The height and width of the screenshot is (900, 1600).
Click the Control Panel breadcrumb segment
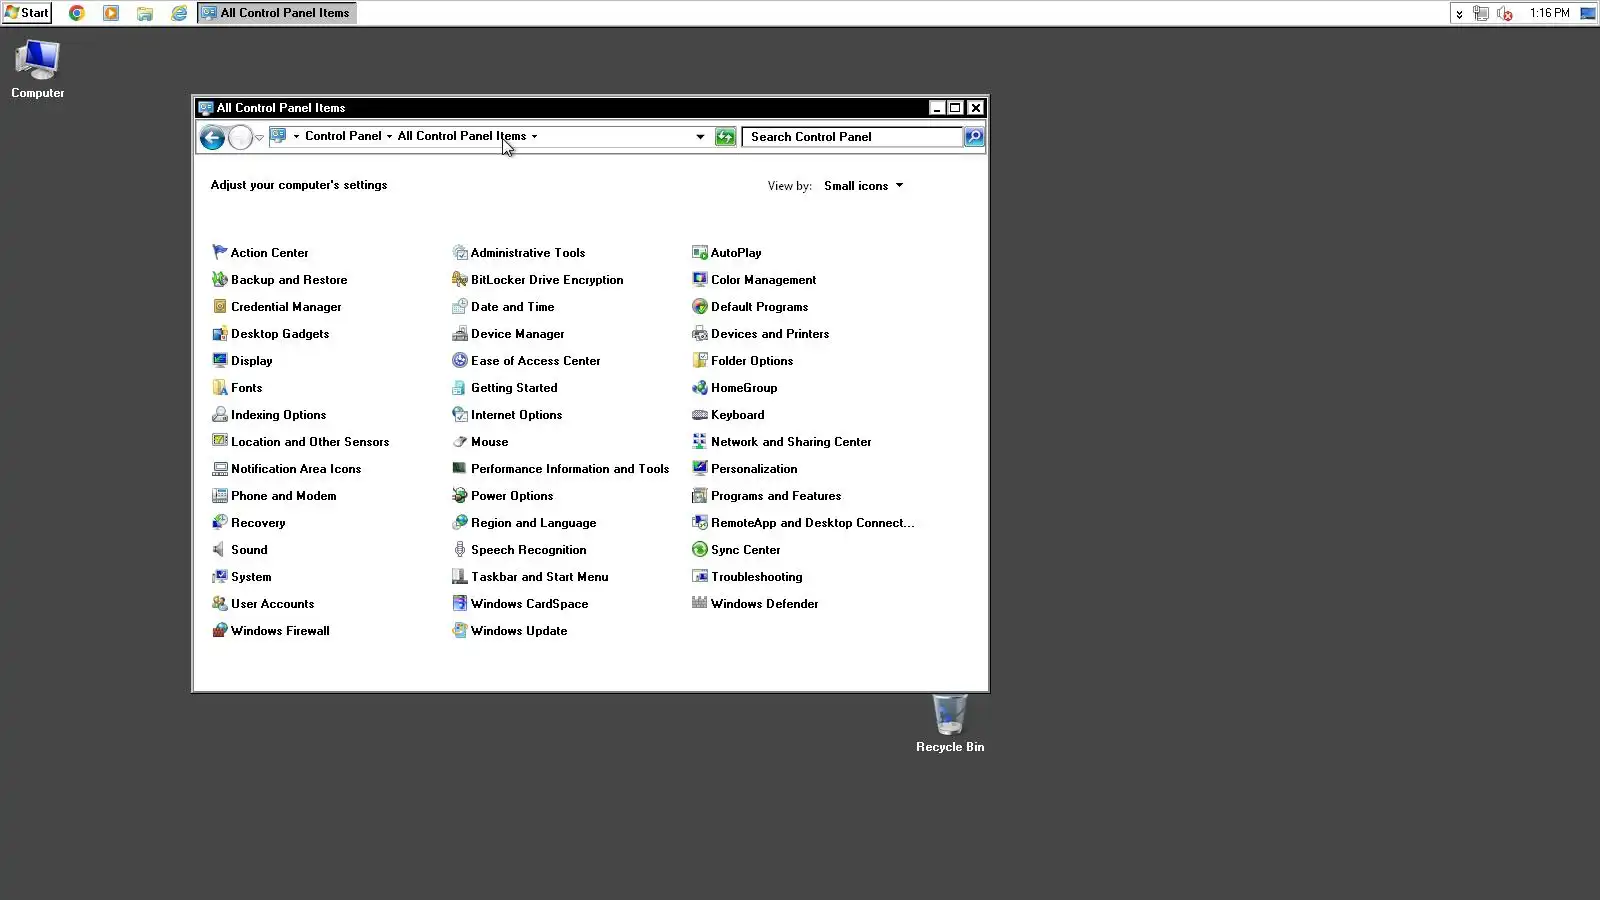pyautogui.click(x=343, y=136)
